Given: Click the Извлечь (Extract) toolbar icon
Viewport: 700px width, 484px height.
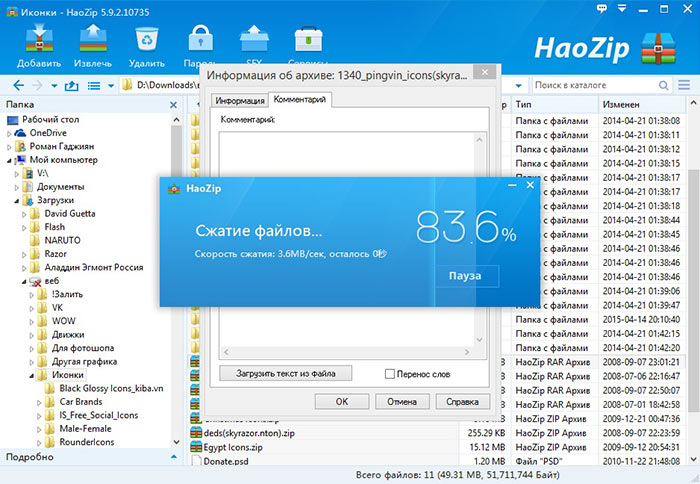Looking at the screenshot, I should point(92,36).
